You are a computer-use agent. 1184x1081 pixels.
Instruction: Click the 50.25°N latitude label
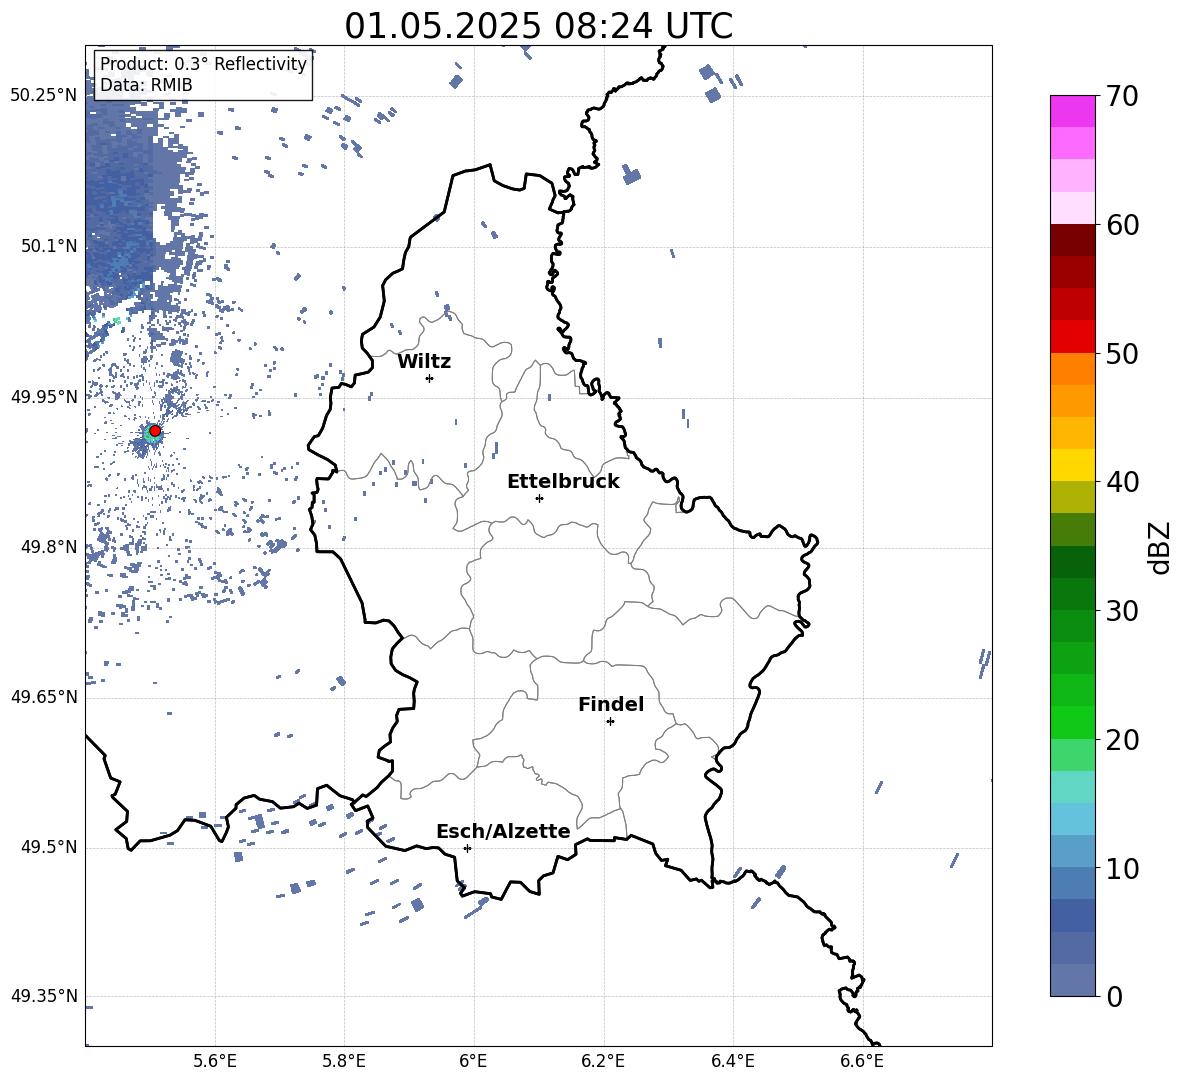(x=44, y=96)
